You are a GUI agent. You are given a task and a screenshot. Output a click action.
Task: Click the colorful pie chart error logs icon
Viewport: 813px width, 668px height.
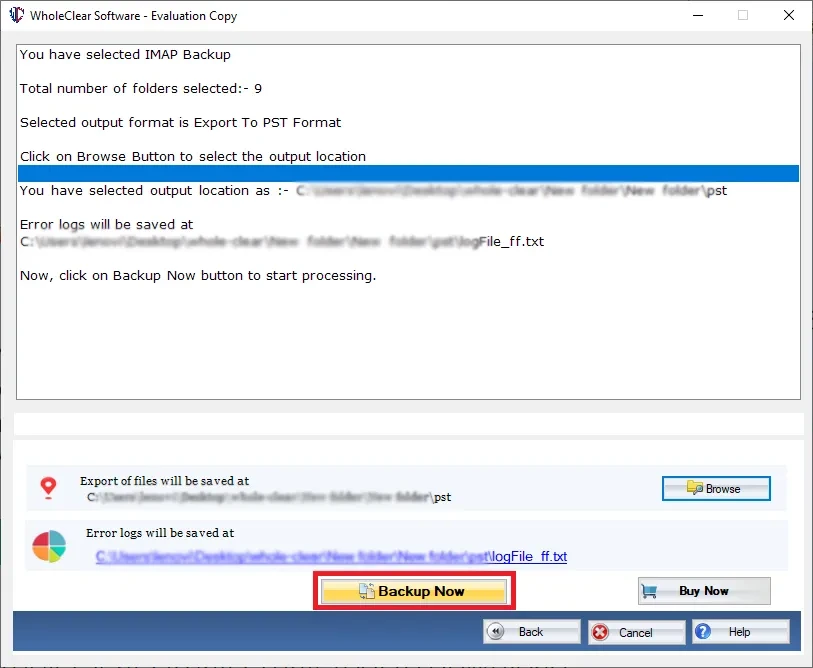[x=47, y=548]
